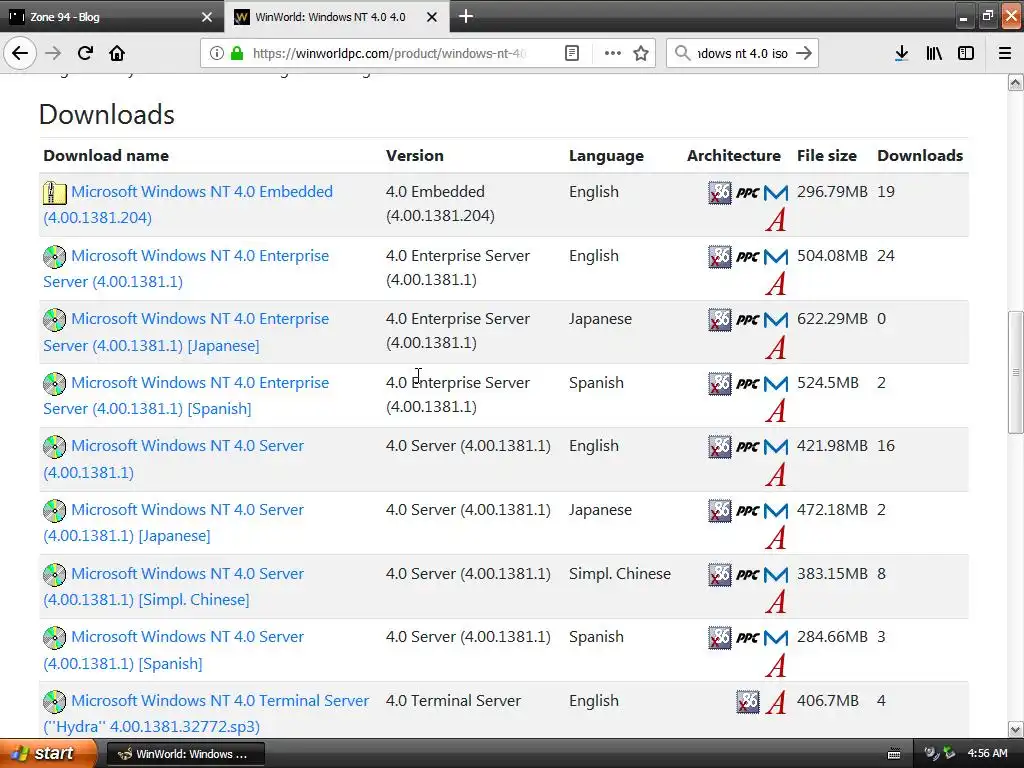1024x768 pixels.
Task: Open the Library menu
Action: click(x=934, y=53)
